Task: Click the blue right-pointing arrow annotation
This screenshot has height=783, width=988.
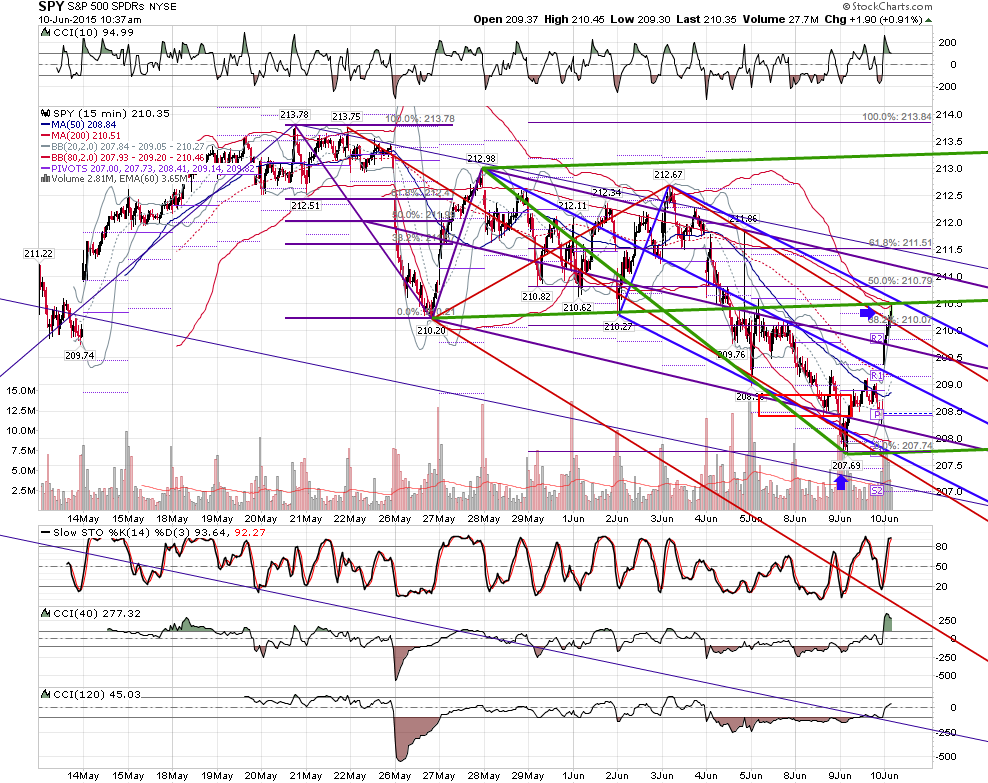Action: point(868,312)
